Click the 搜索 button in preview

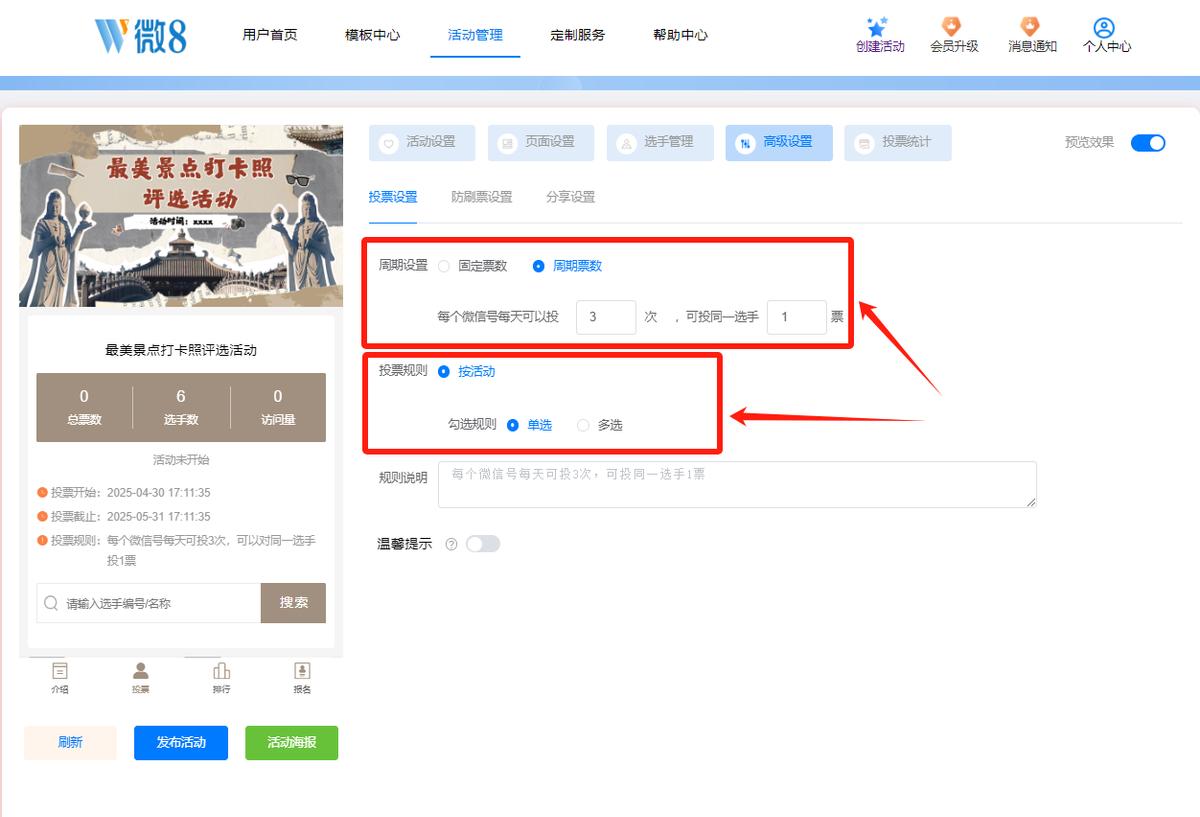293,603
